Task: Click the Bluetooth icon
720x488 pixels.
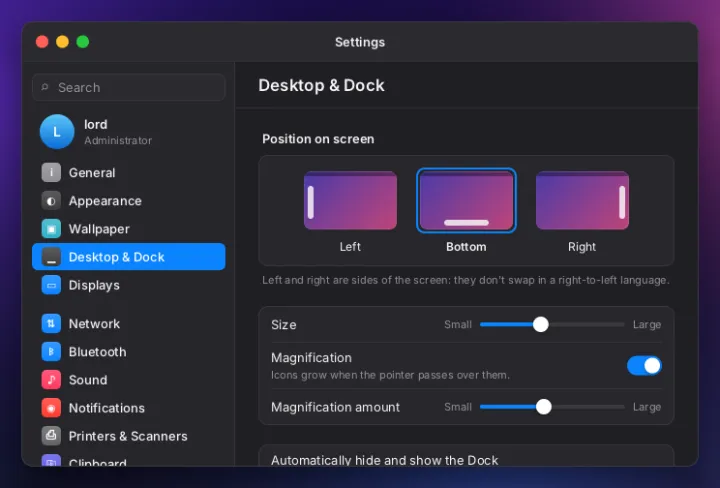Action: (51, 352)
